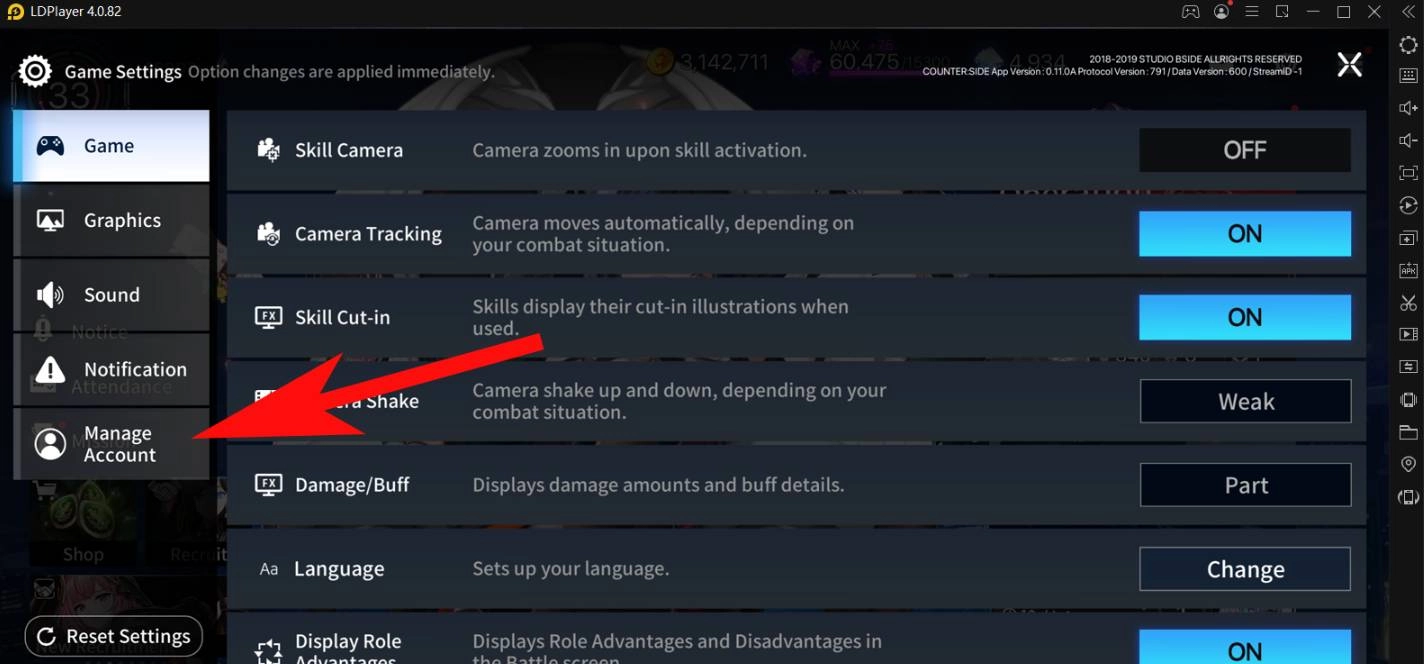Switch to the Sound settings tab
Image resolution: width=1424 pixels, height=664 pixels.
click(111, 295)
